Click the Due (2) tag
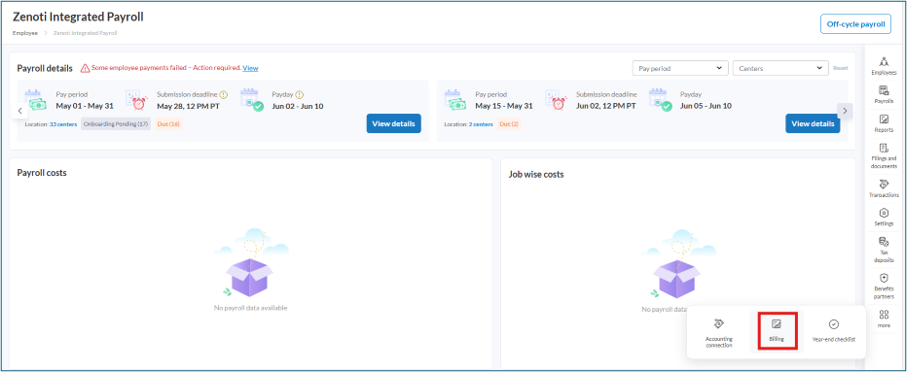This screenshot has width=907, height=372. [509, 124]
